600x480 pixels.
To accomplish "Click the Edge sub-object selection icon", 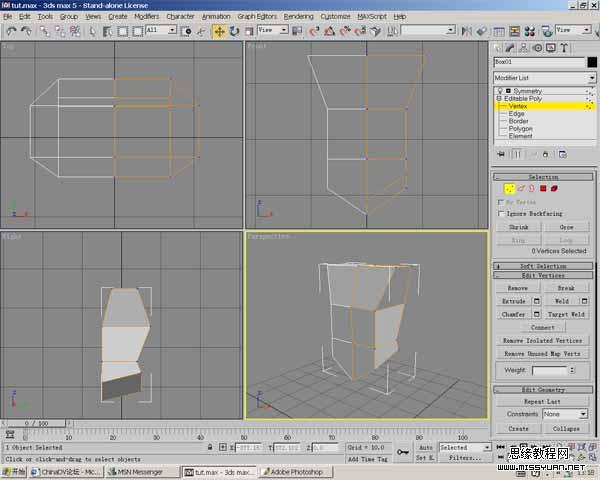I will coord(521,188).
